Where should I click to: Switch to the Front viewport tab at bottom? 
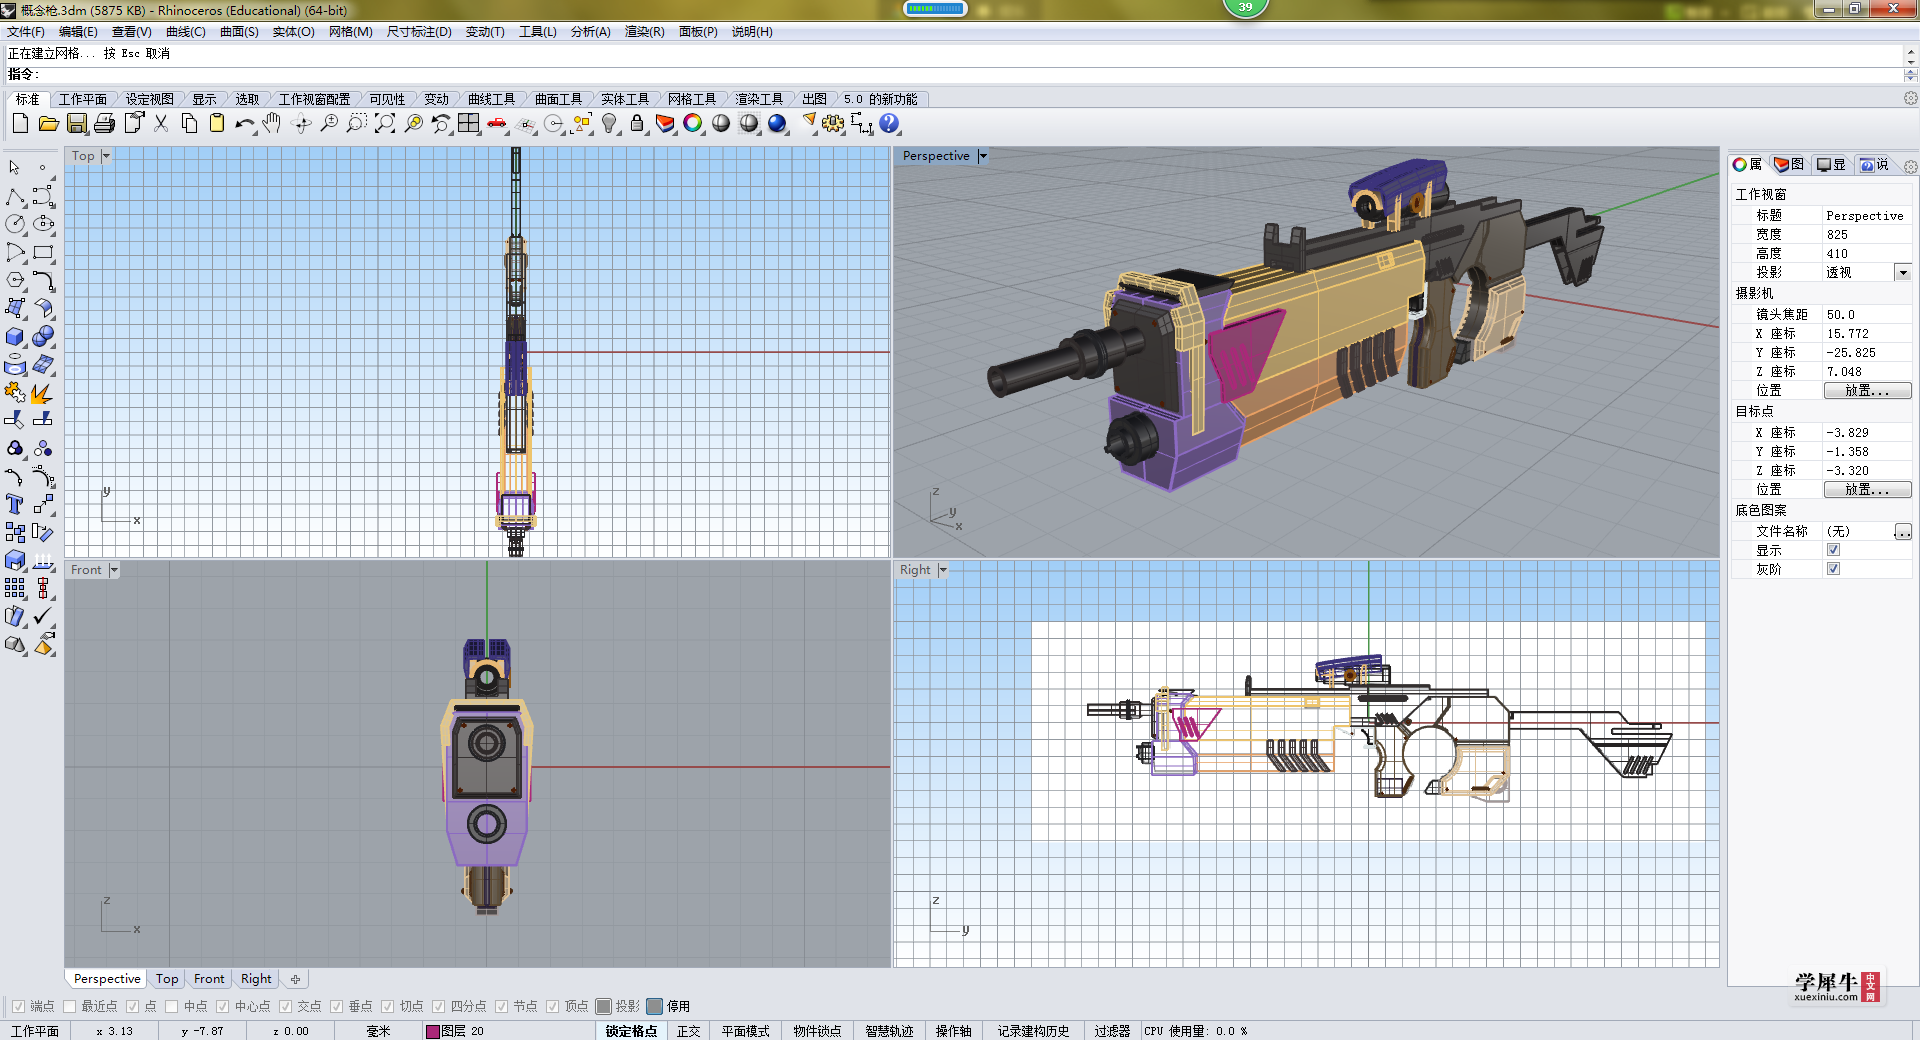pyautogui.click(x=209, y=979)
